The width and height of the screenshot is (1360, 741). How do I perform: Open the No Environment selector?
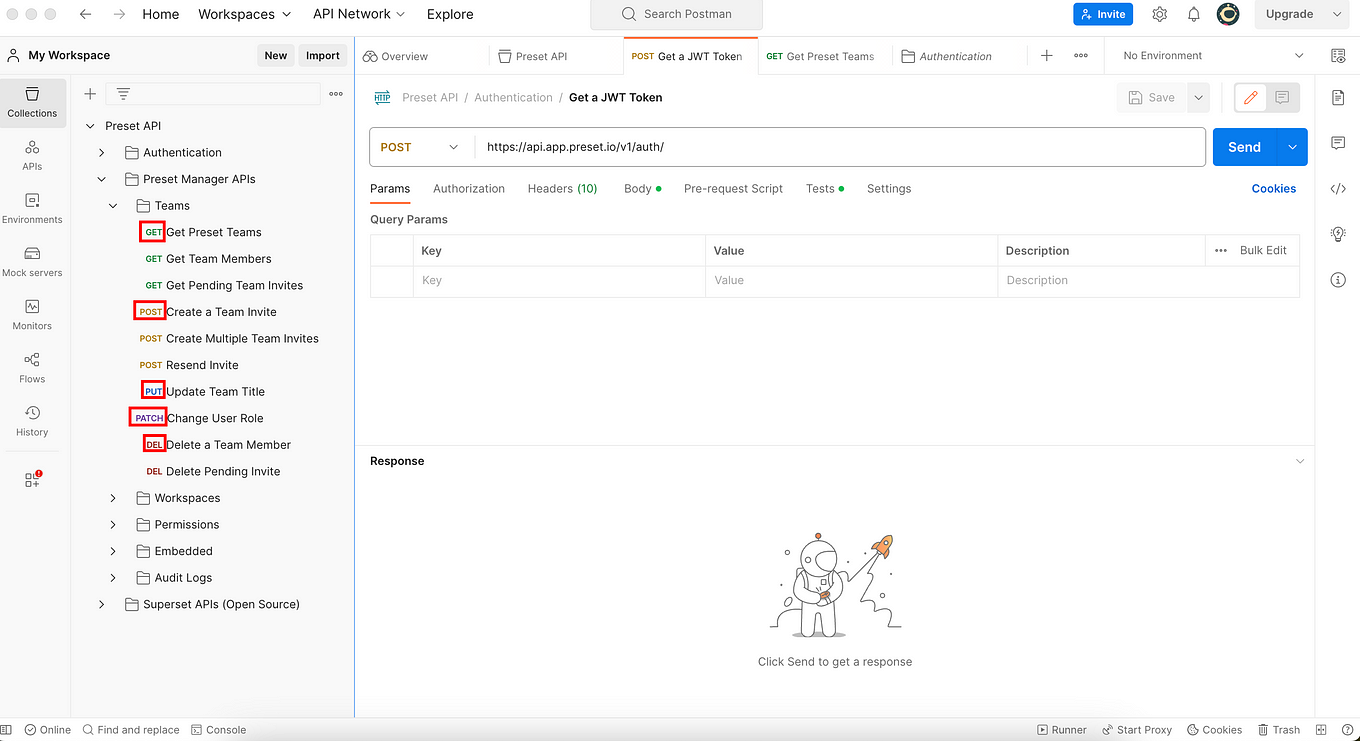click(1213, 56)
